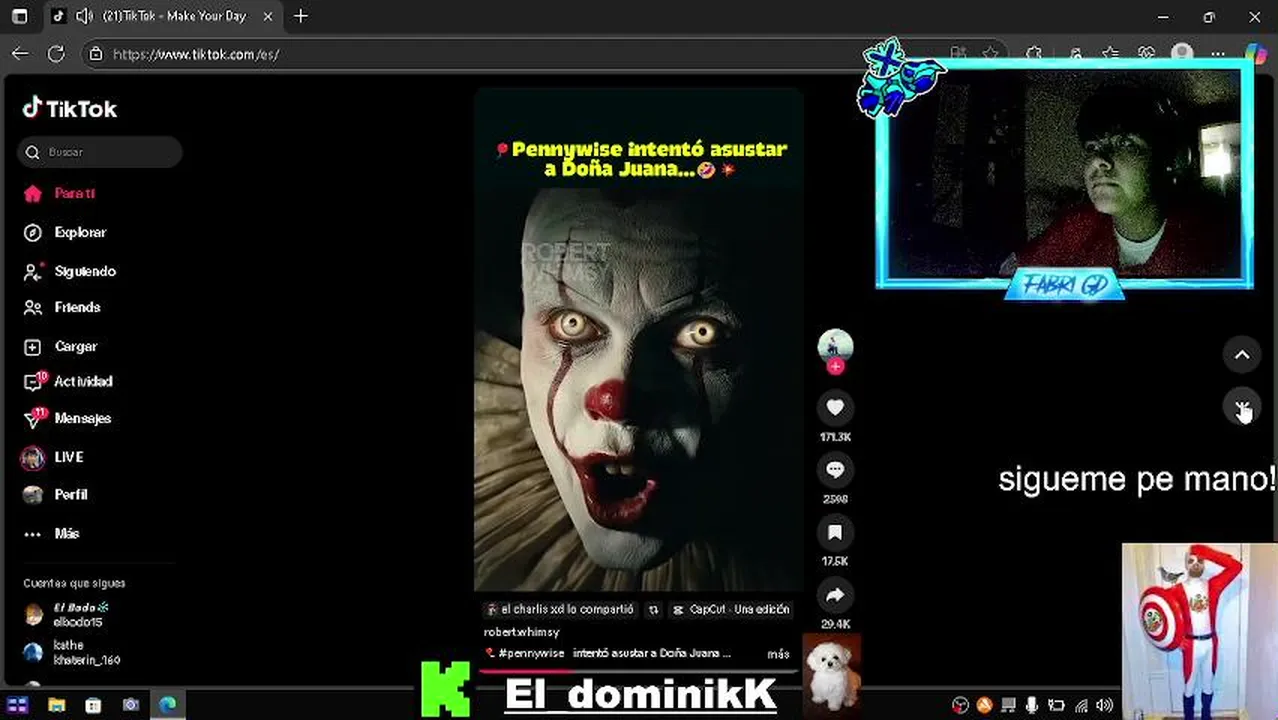Click the #pennywise hashtag
Viewport: 1278px width, 720px height.
point(531,653)
